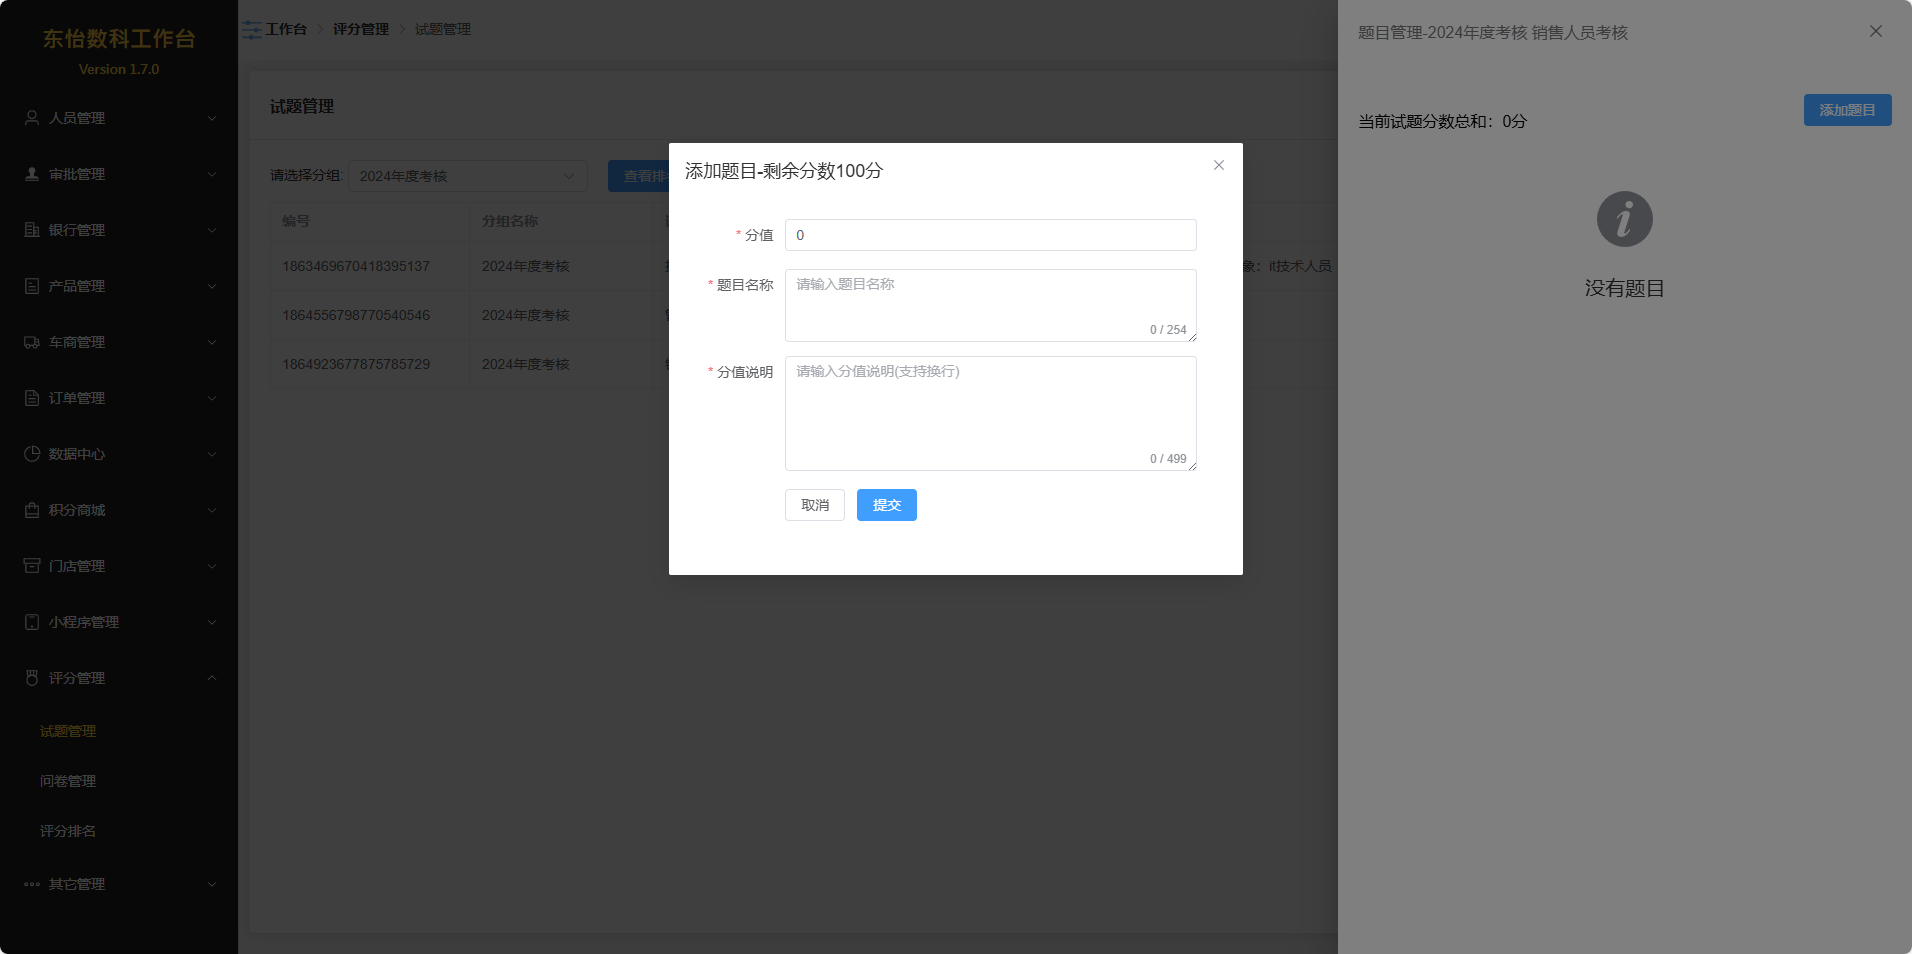Click the 提交 button
The height and width of the screenshot is (954, 1912).
coord(886,505)
